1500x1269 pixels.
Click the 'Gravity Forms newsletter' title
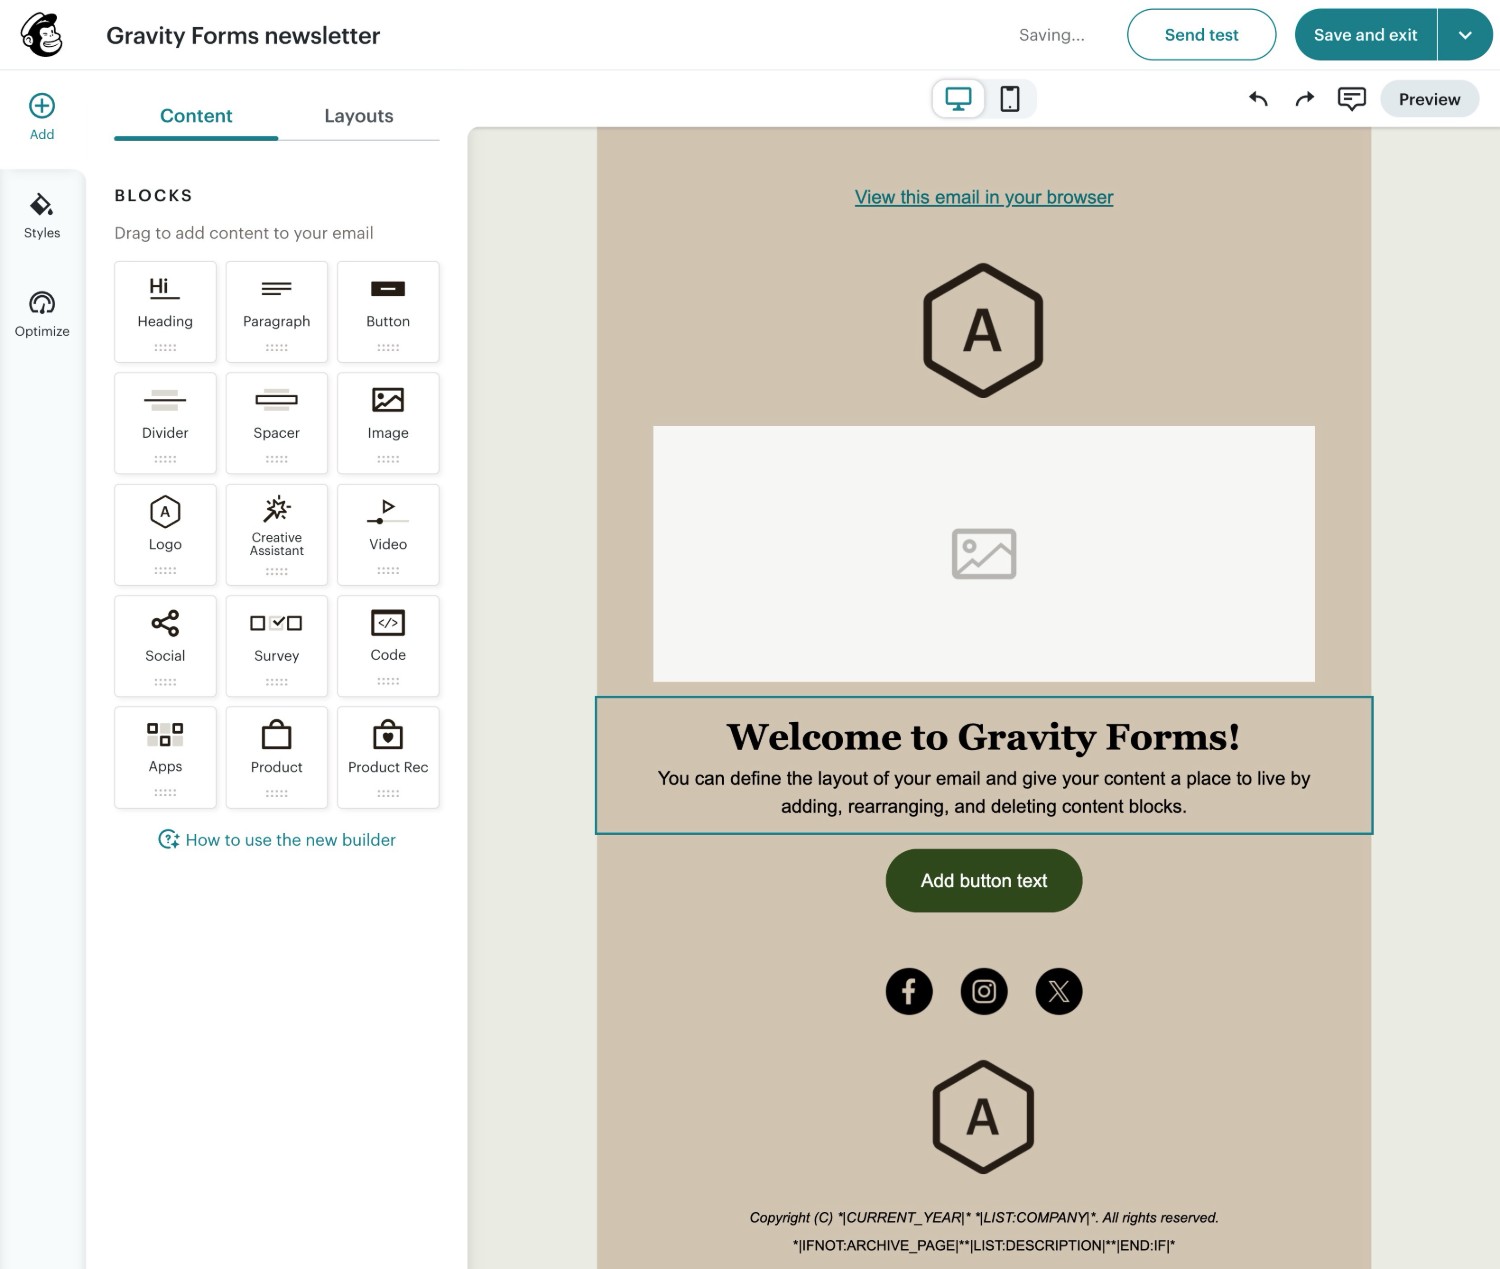[243, 35]
